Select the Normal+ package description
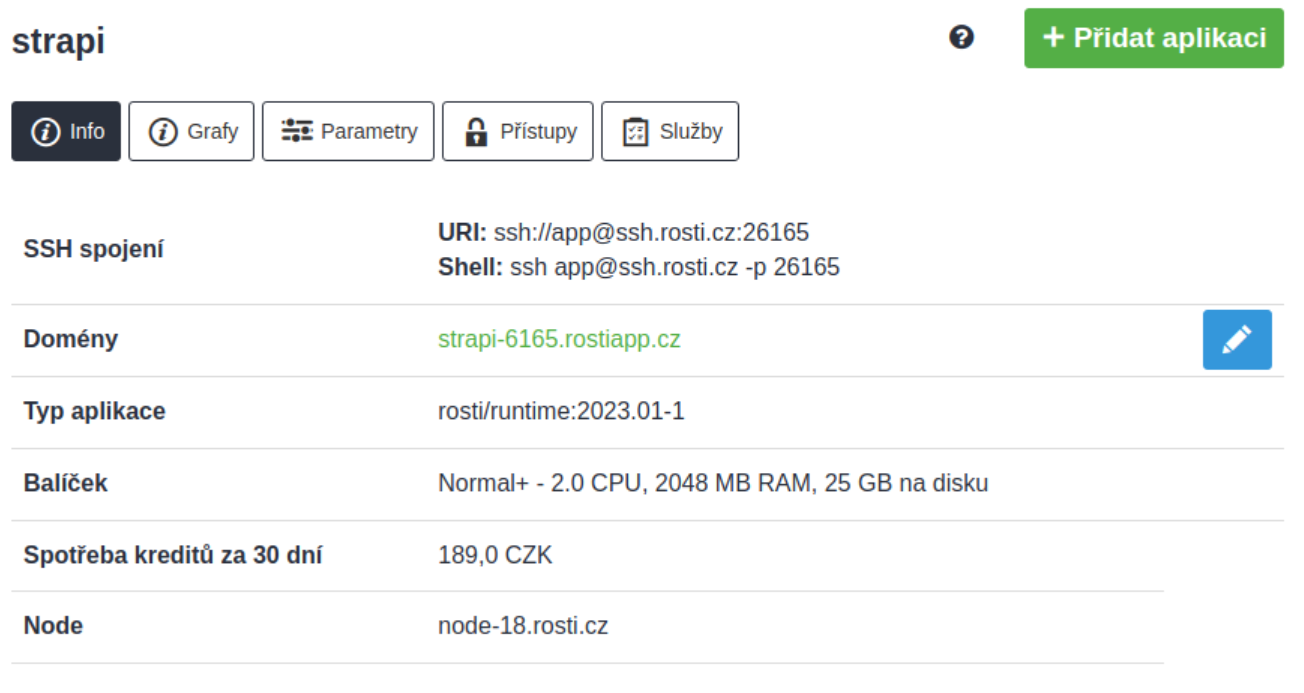The width and height of the screenshot is (1304, 693). (x=713, y=484)
